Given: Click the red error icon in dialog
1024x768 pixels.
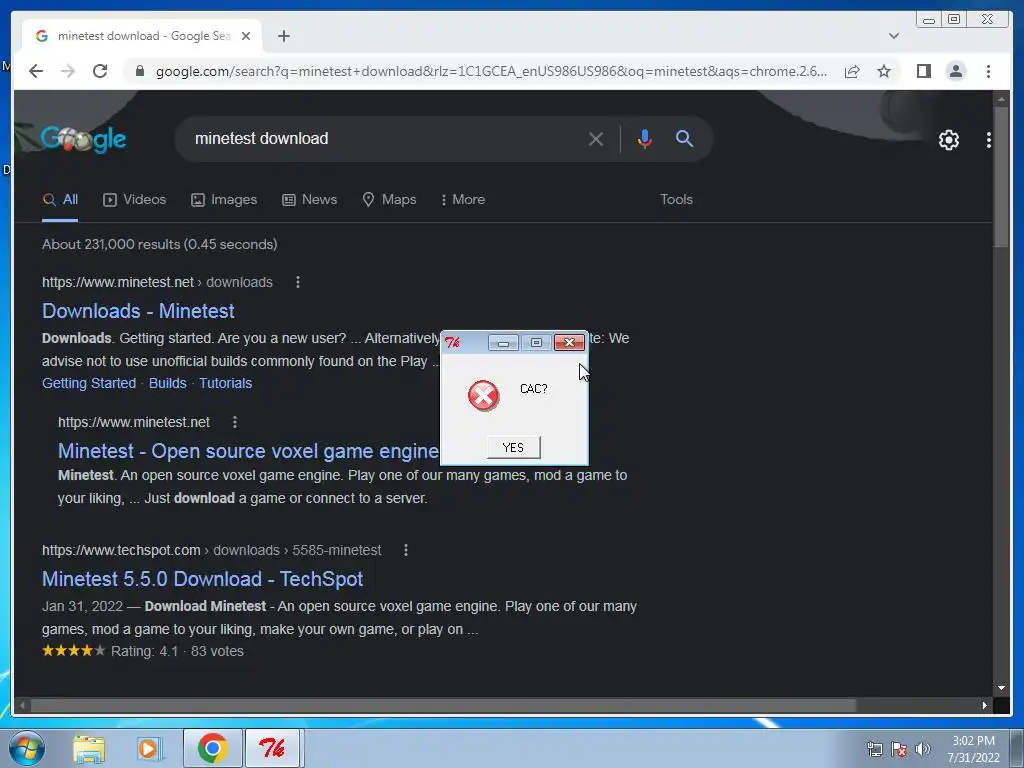Looking at the screenshot, I should tap(483, 396).
